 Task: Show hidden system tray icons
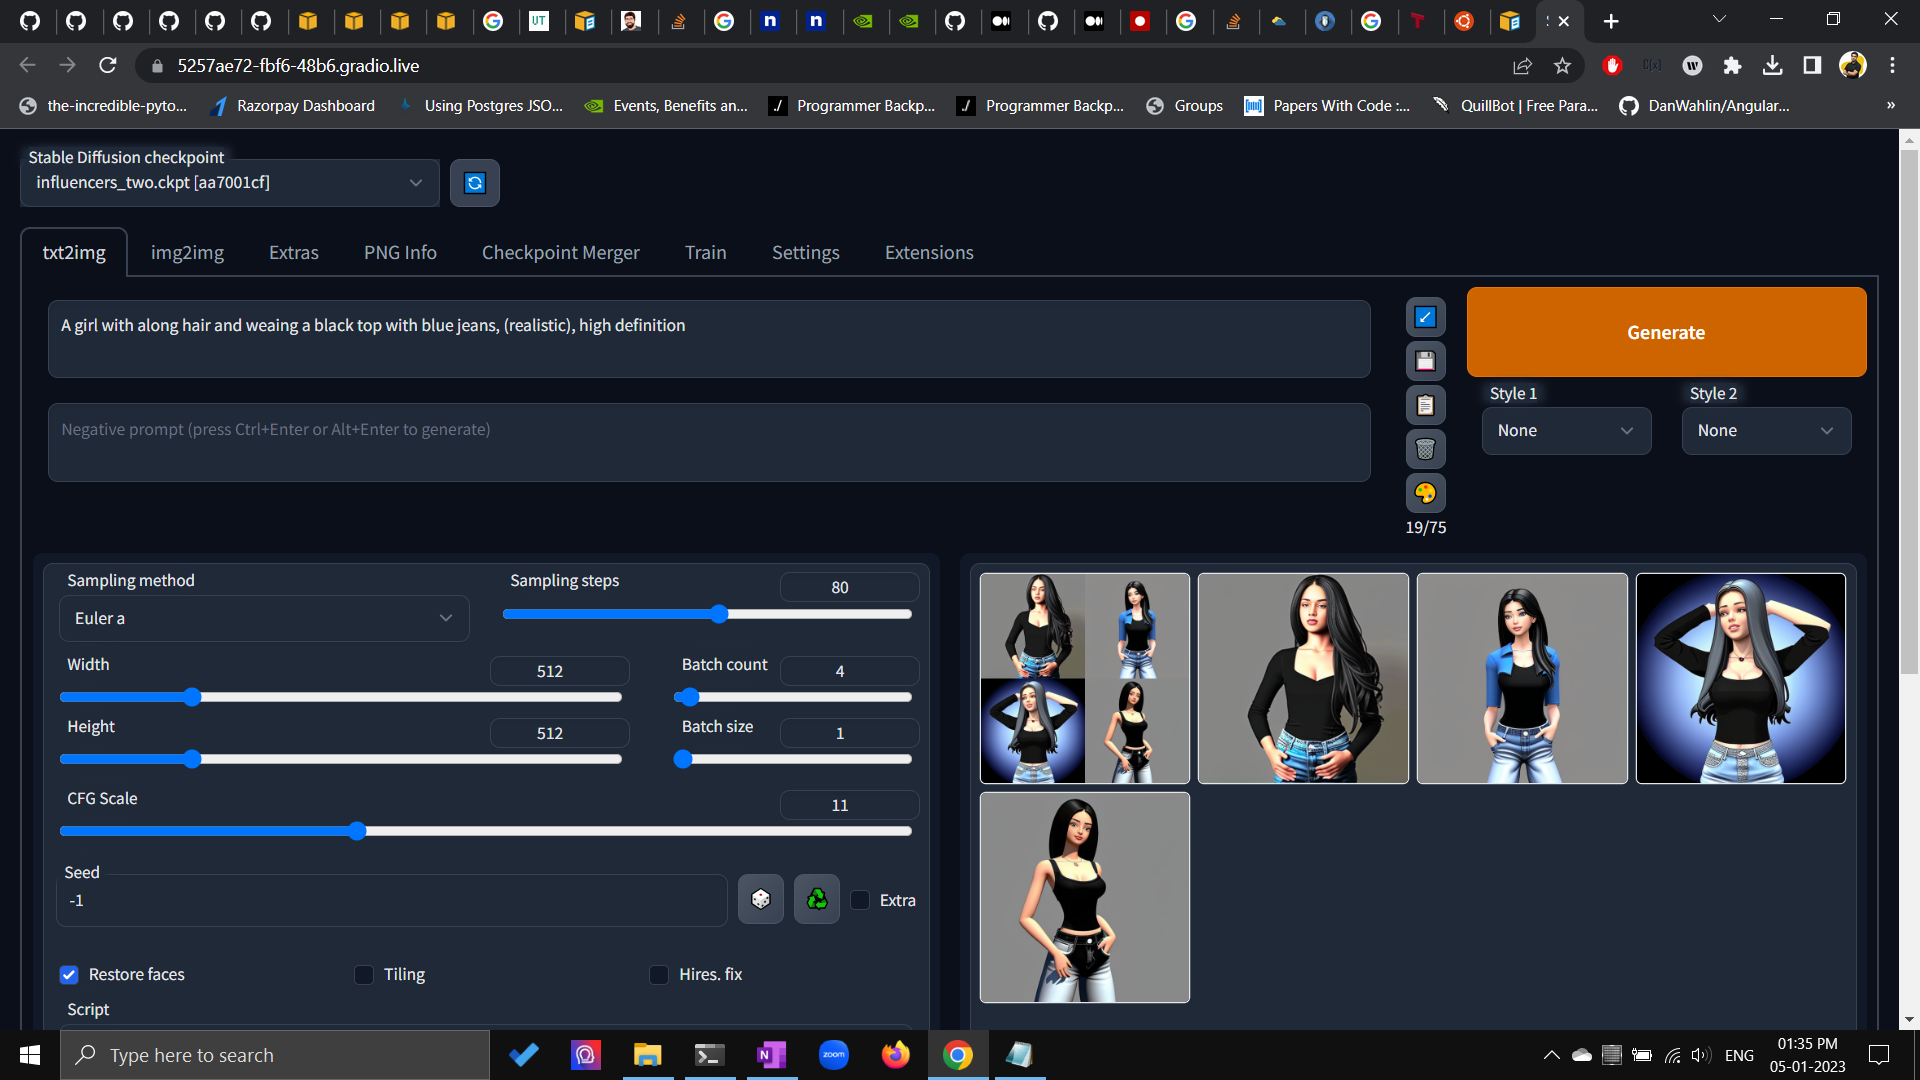[1551, 1055]
